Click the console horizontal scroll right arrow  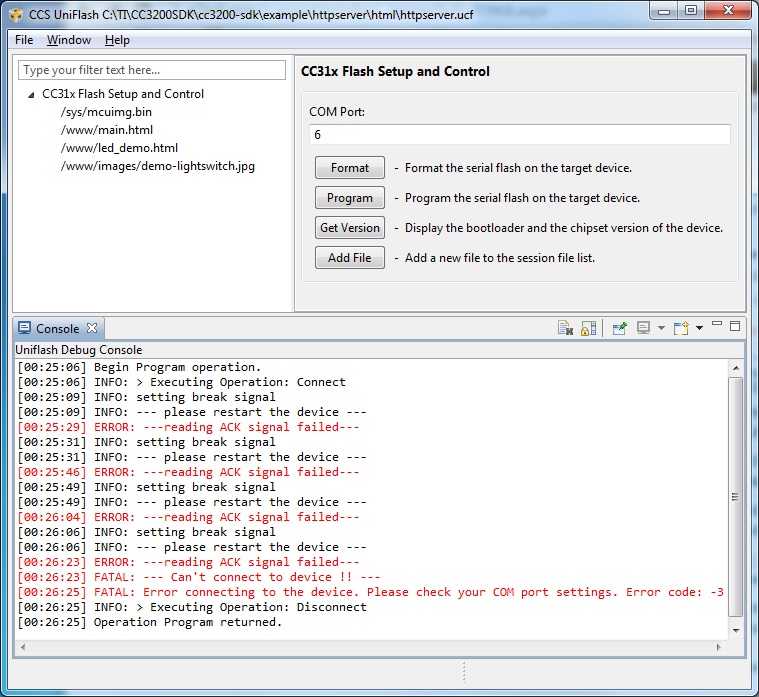point(718,647)
